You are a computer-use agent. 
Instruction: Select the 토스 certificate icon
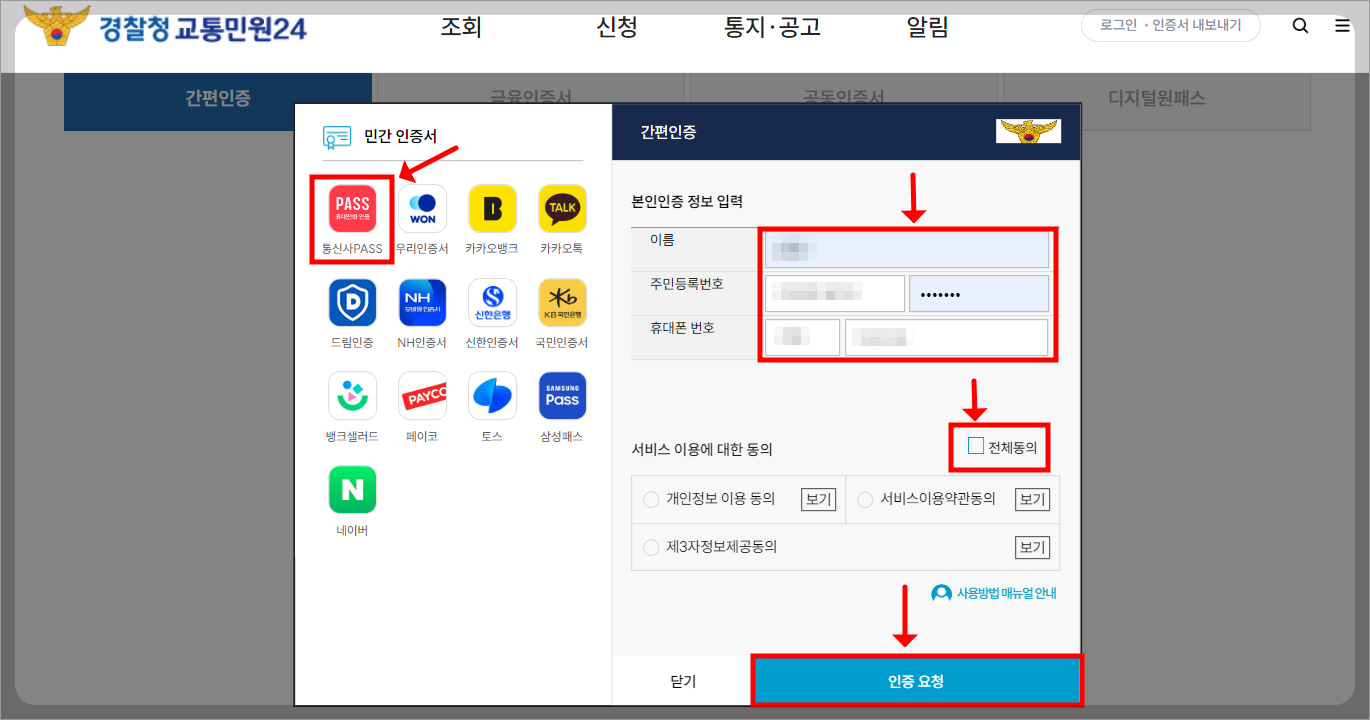[x=491, y=396]
